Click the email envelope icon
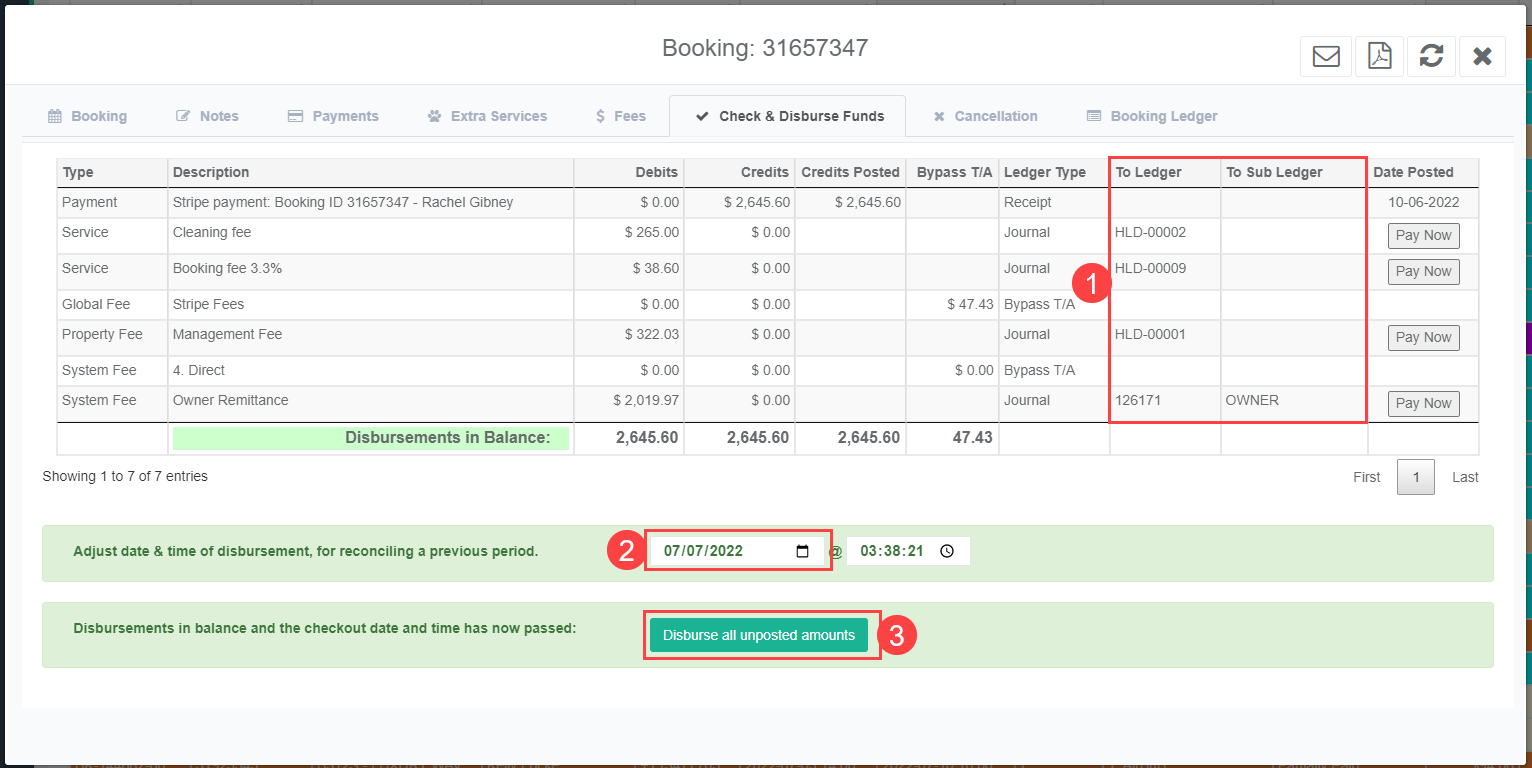The width and height of the screenshot is (1532, 768). pyautogui.click(x=1326, y=56)
